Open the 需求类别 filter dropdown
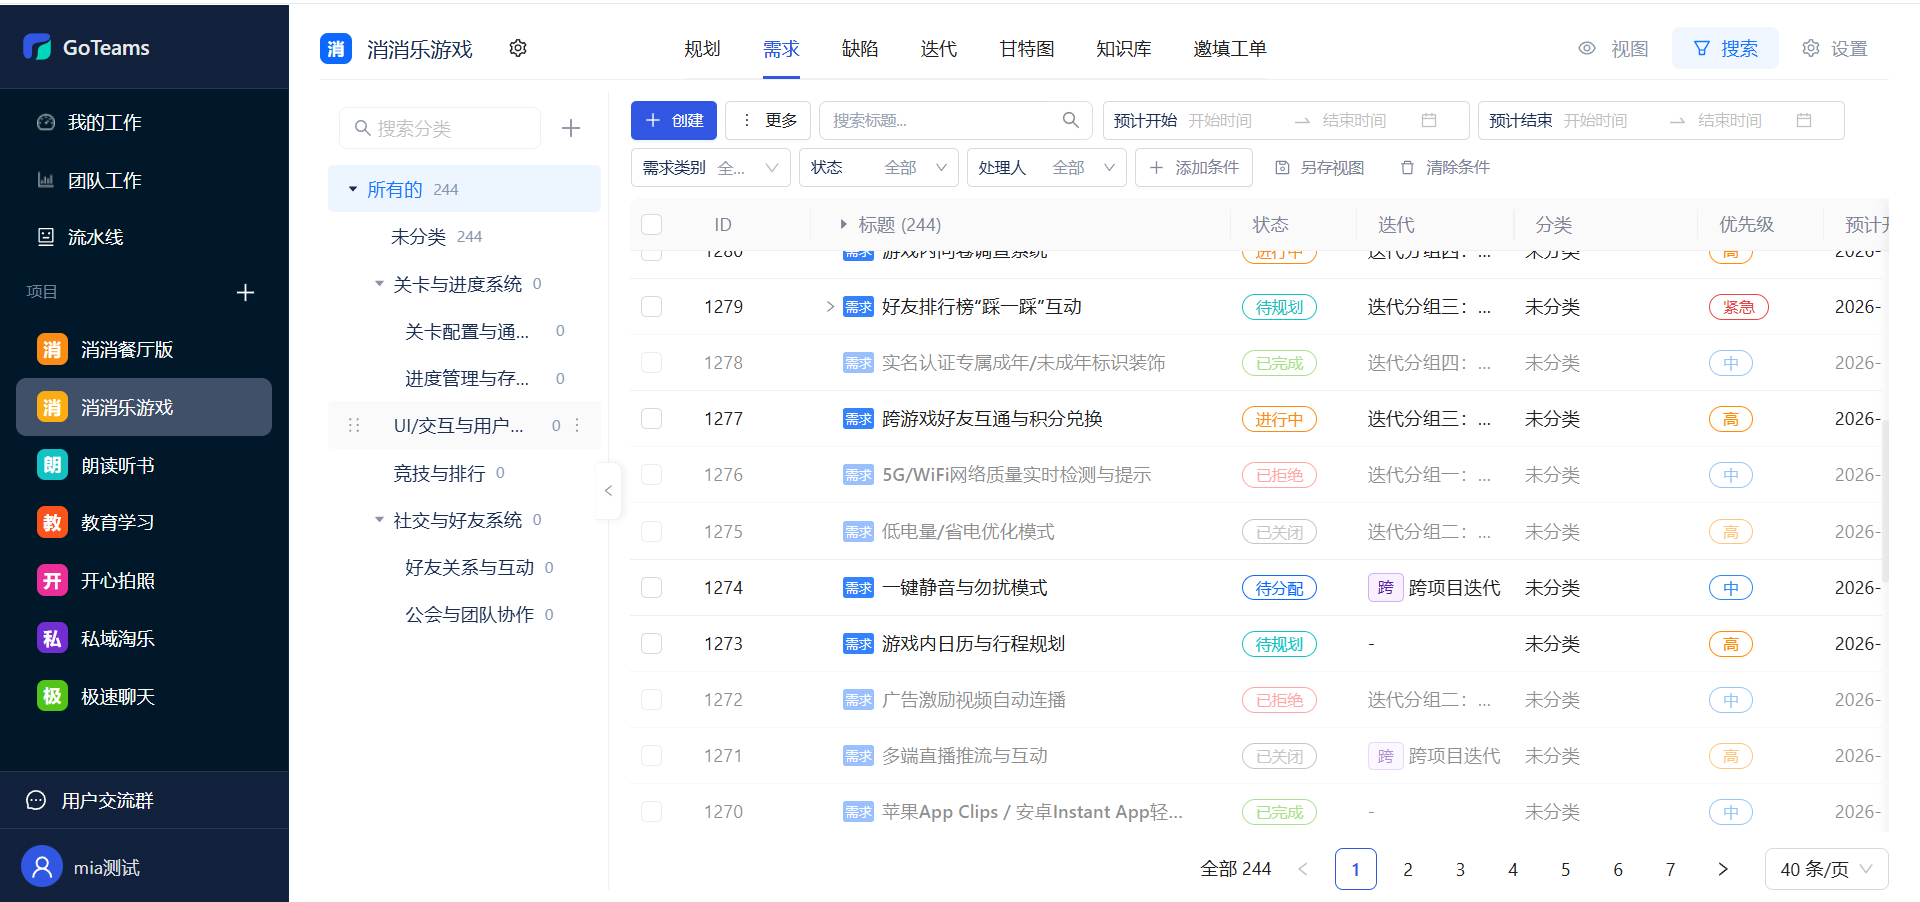Viewport: 1920px width, 902px height. pos(711,167)
